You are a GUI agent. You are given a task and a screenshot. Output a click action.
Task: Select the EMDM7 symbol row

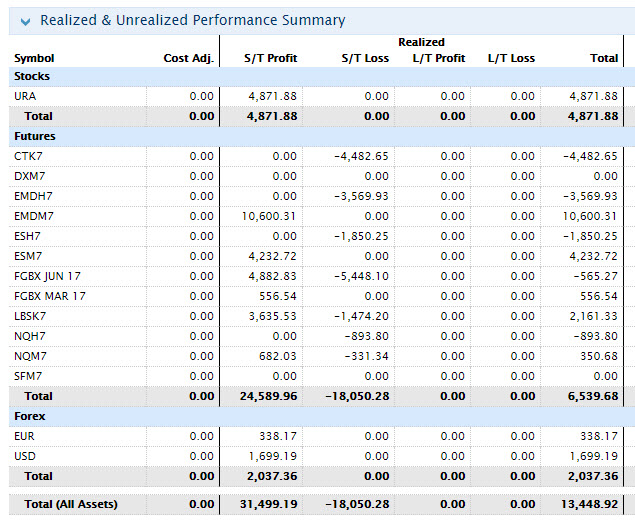point(34,216)
